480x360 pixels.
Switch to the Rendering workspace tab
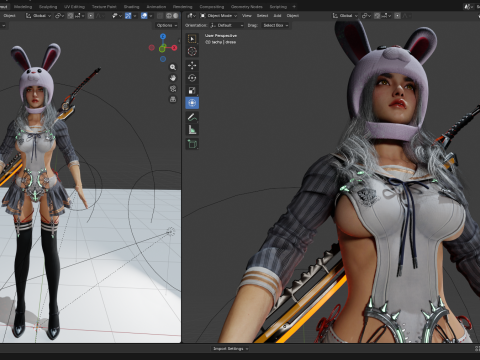point(182,6)
